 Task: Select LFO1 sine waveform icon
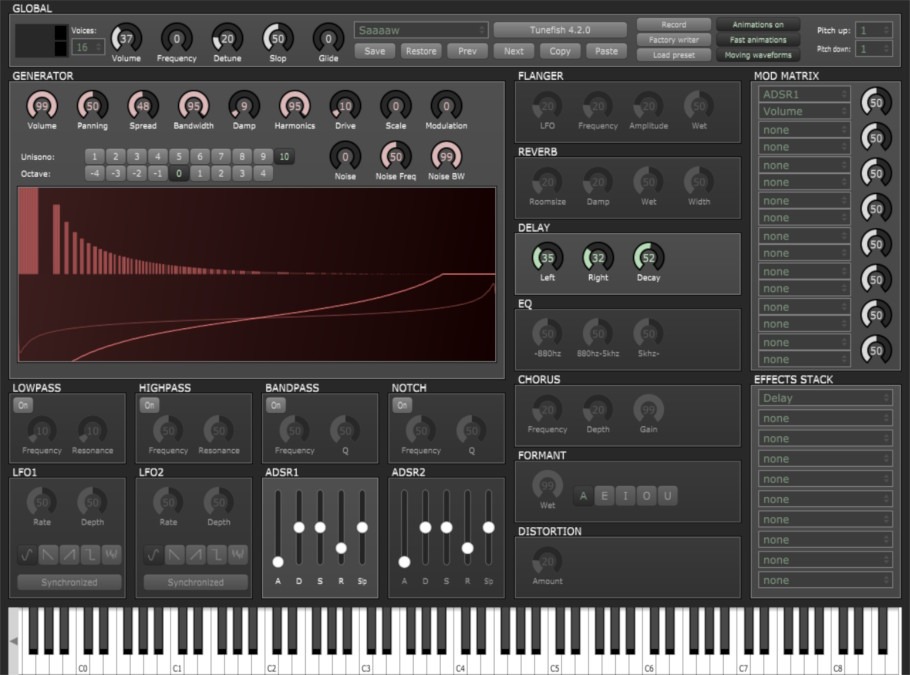click(27, 555)
